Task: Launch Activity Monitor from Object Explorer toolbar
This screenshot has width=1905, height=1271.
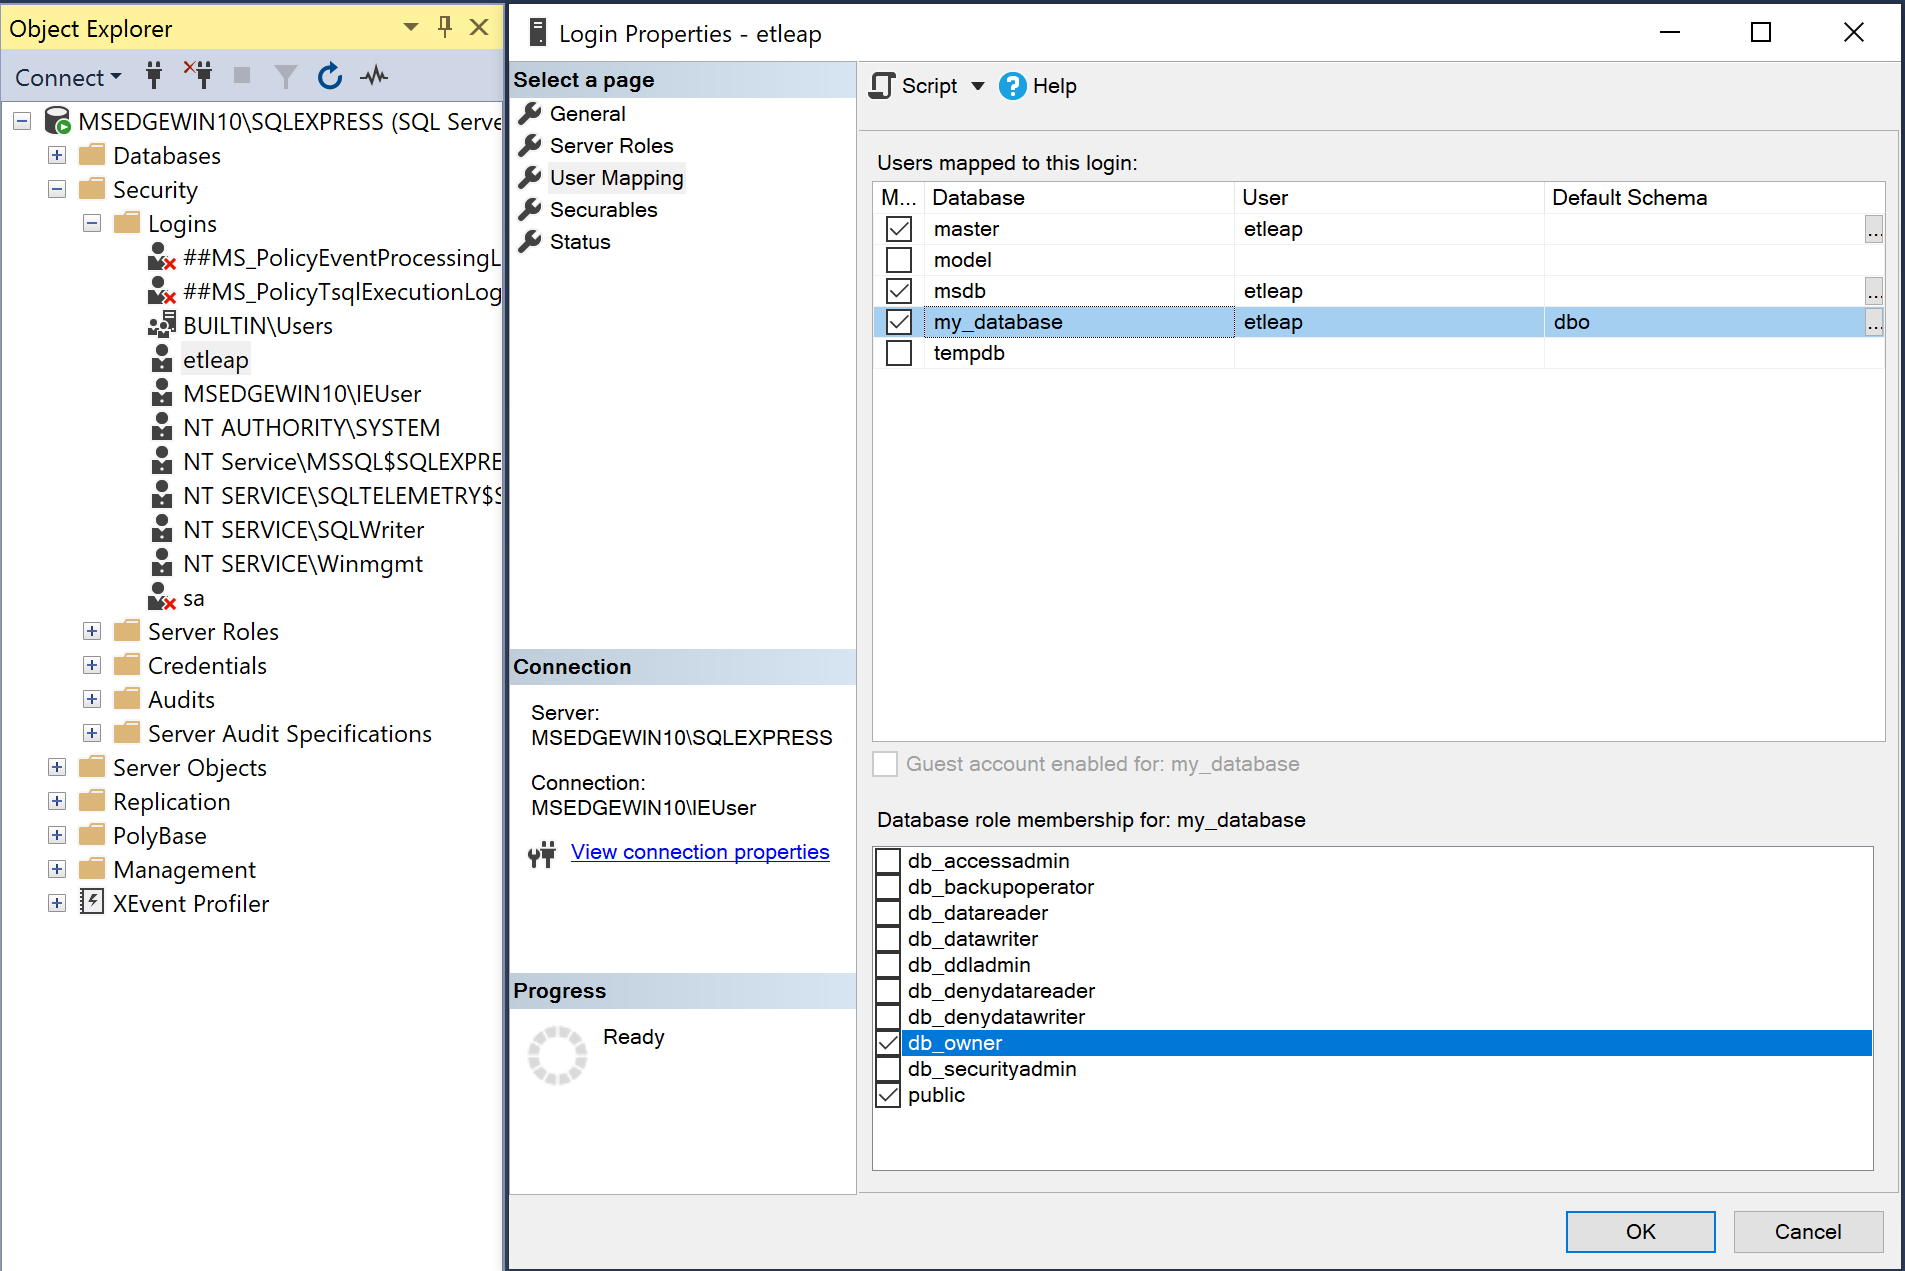Action: [x=373, y=76]
